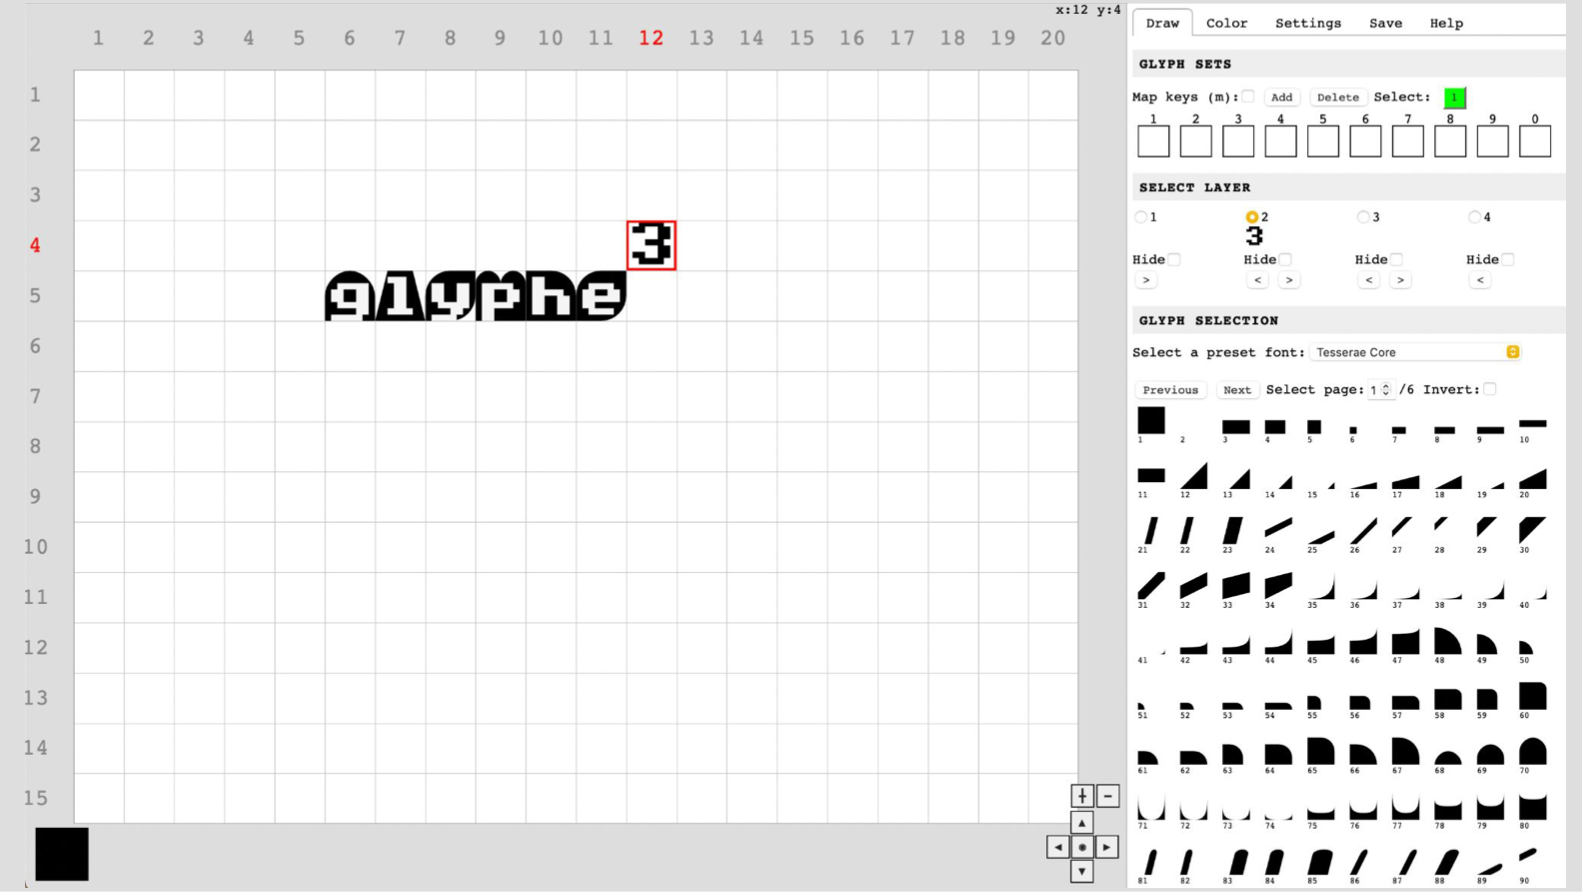Viewport: 1582px width, 892px height.
Task: Switch to the Color tab
Action: pyautogui.click(x=1226, y=23)
